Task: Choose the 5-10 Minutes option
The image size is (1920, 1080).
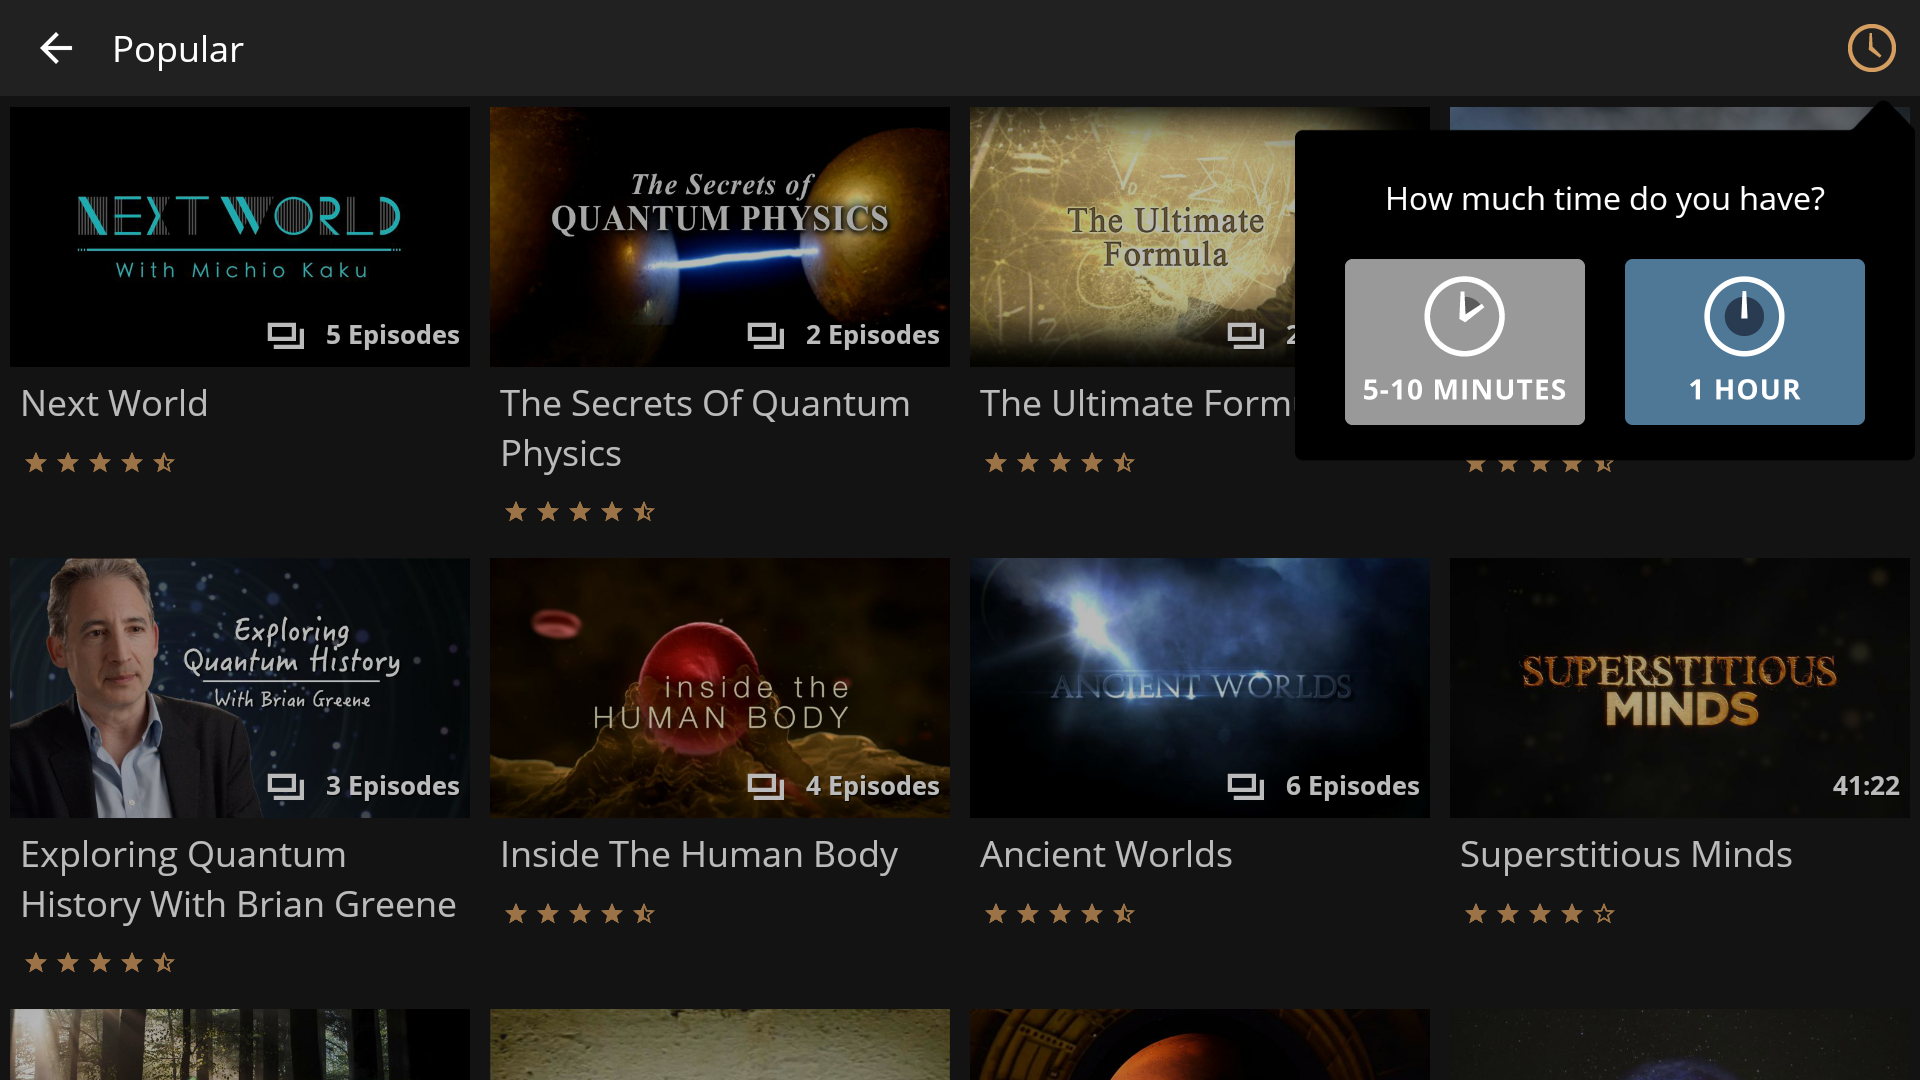Action: pos(1464,342)
